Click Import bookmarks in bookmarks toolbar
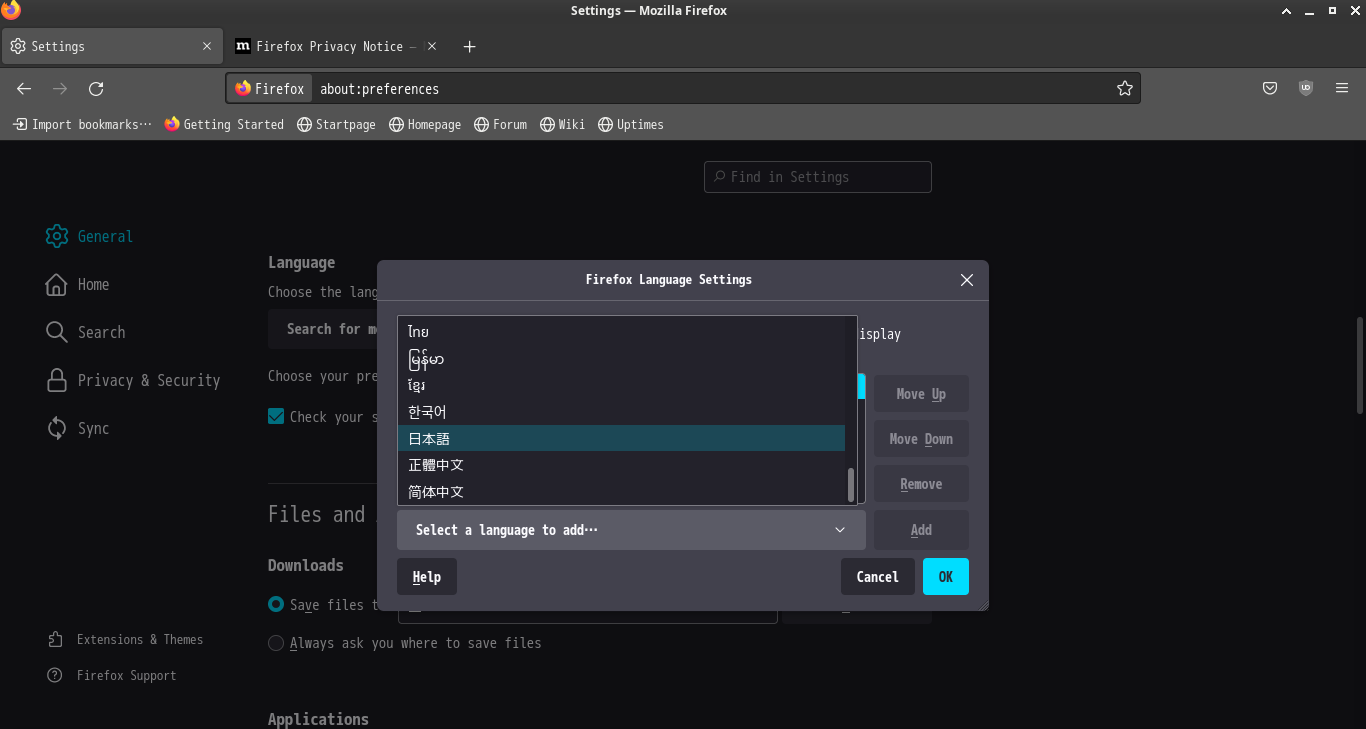 pos(82,124)
